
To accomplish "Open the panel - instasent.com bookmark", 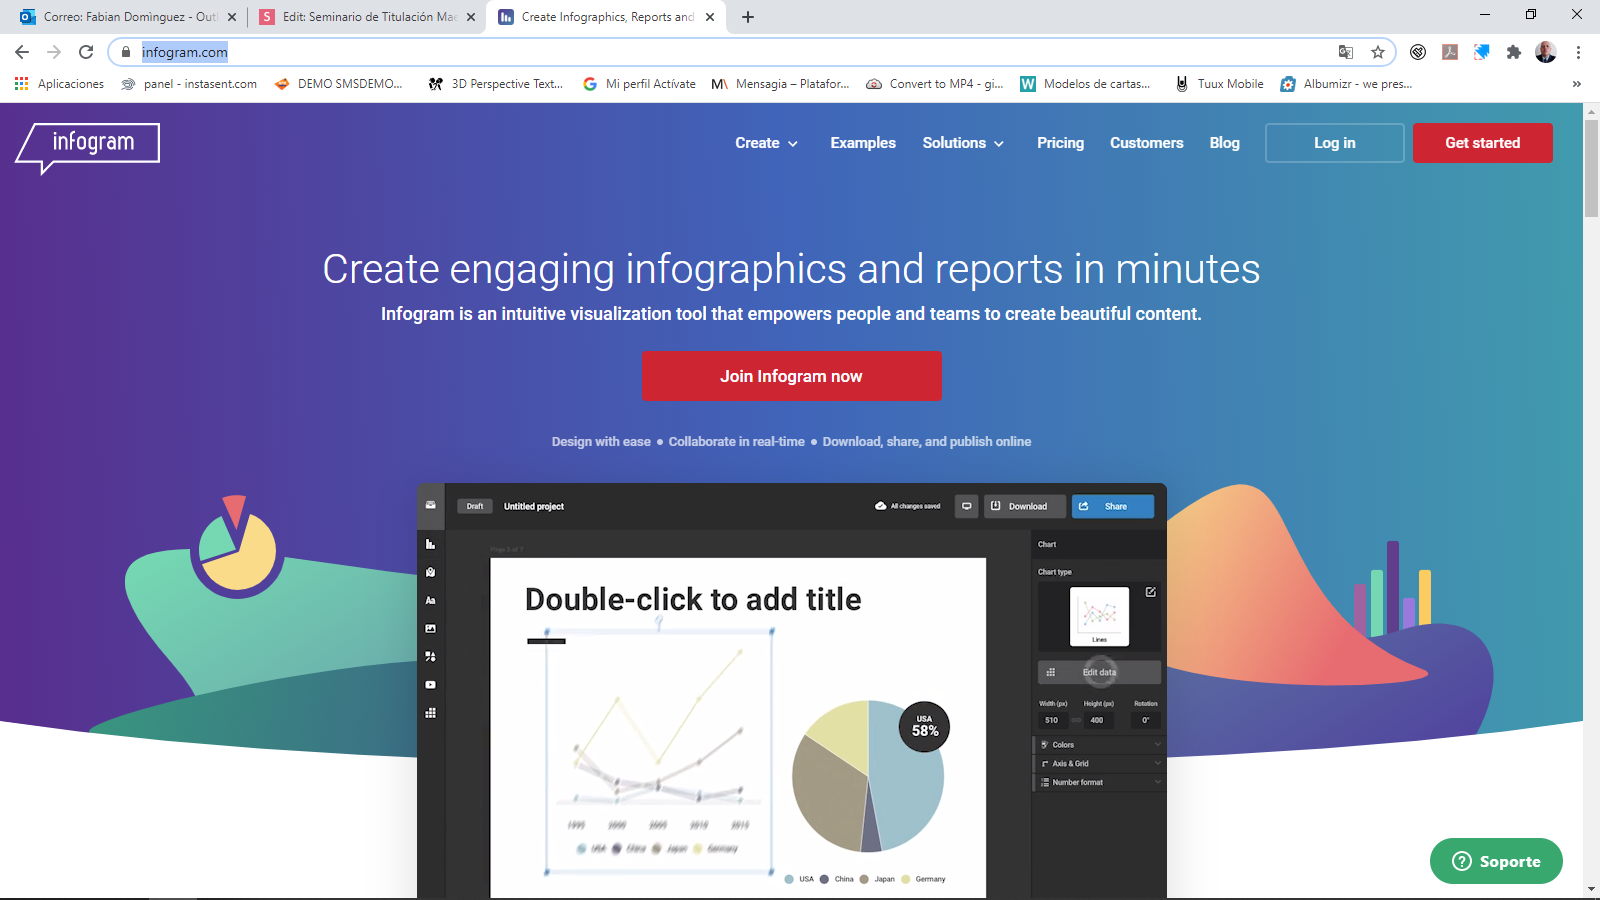I will point(188,84).
